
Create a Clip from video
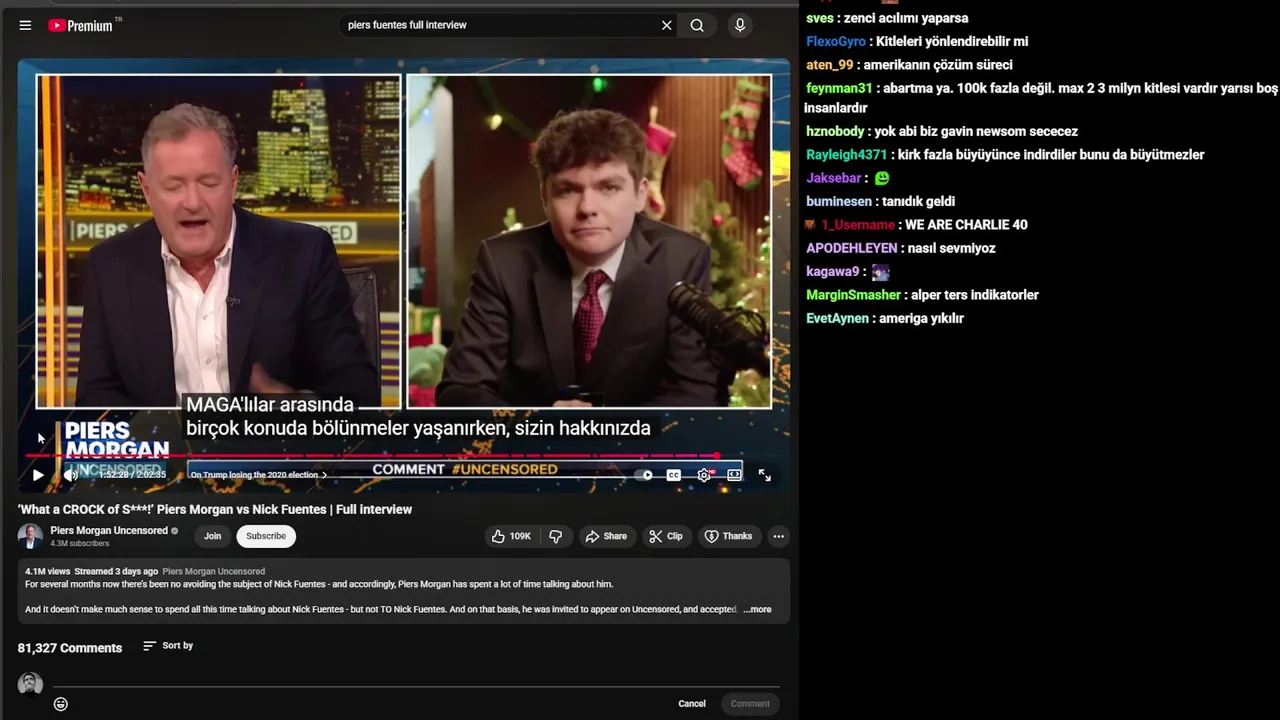coord(665,536)
